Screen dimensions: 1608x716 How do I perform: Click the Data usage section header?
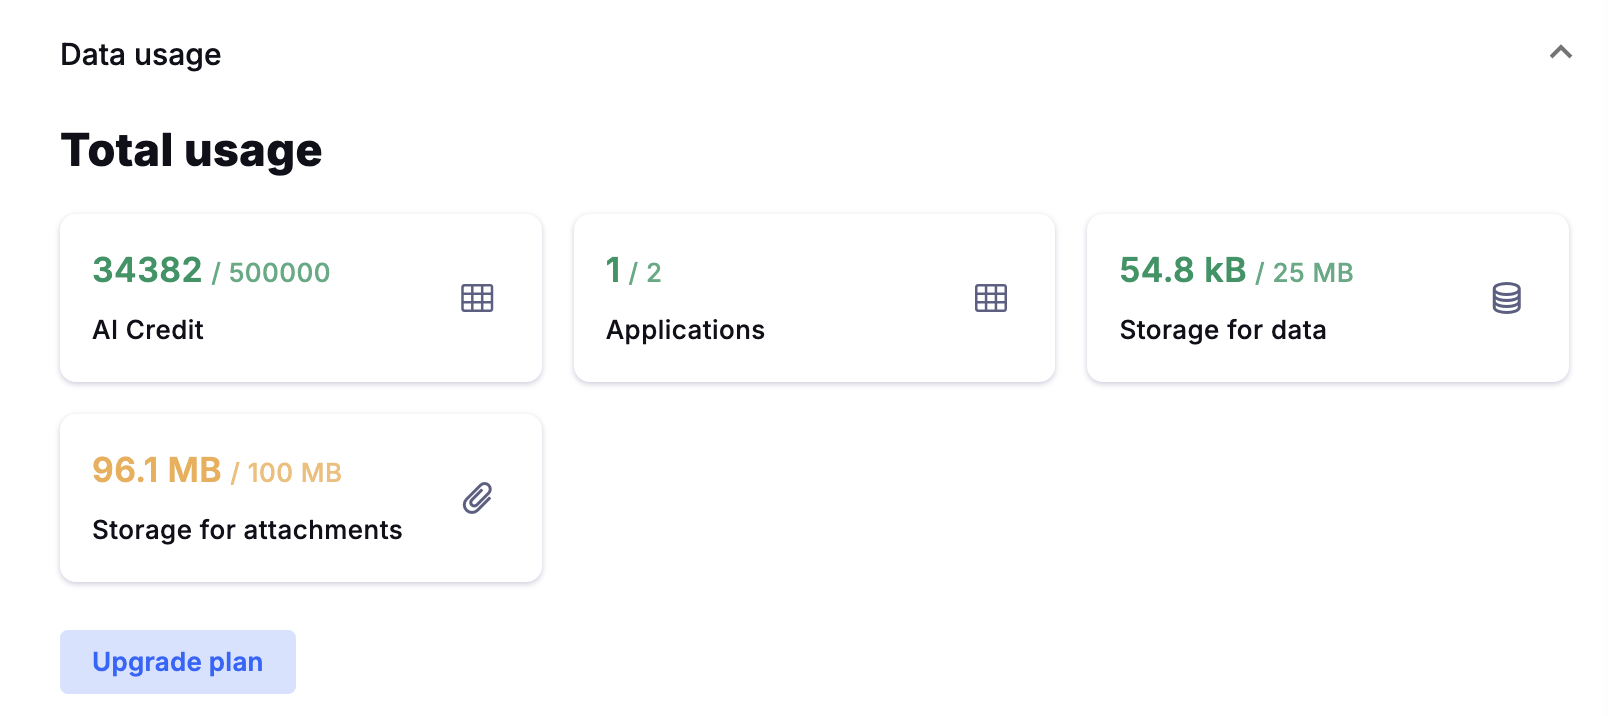(x=141, y=55)
